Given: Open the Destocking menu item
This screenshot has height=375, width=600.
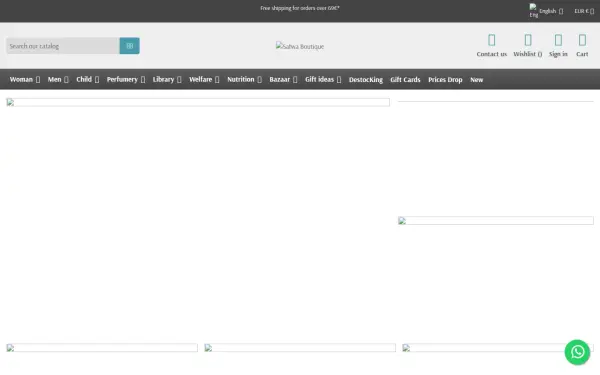Looking at the screenshot, I should click(x=366, y=80).
